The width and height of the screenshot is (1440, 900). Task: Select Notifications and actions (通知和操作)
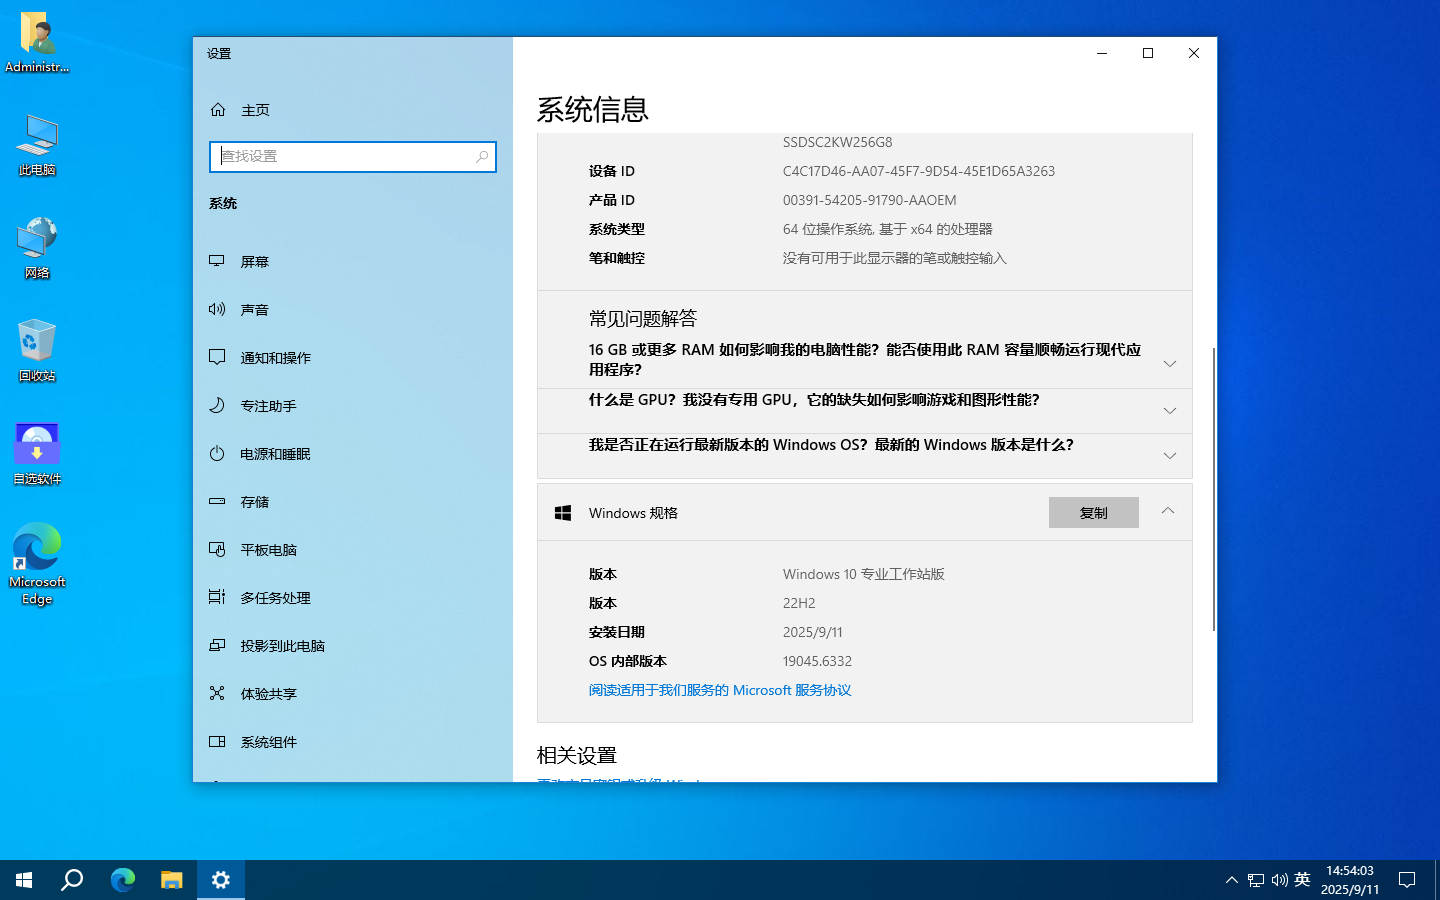click(275, 358)
